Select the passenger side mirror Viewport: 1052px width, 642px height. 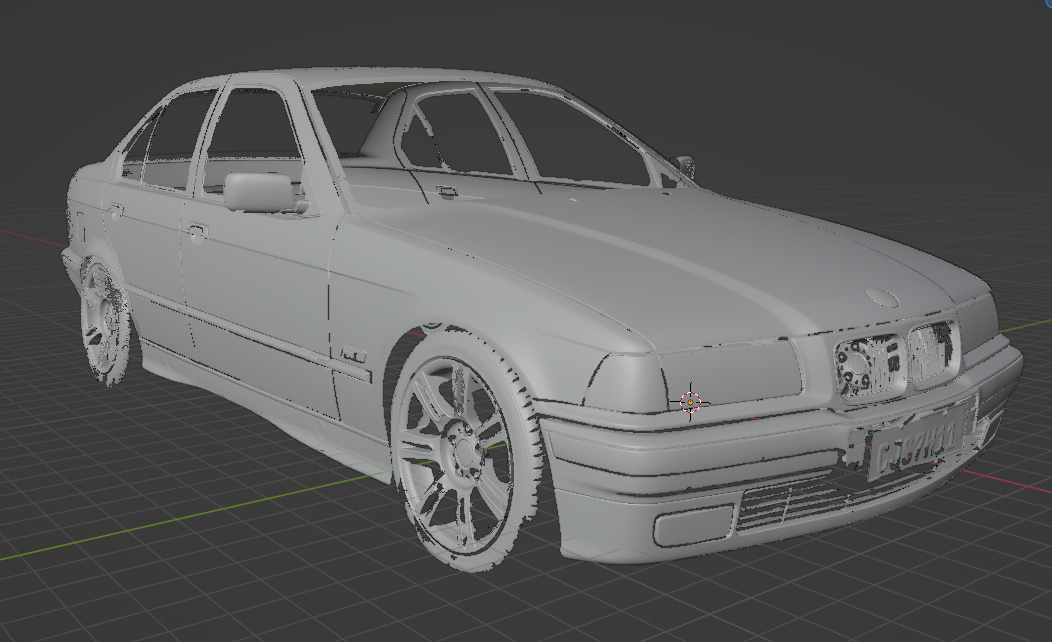[x=685, y=166]
